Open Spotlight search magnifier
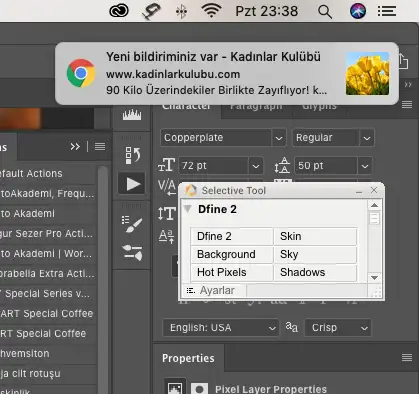The height and width of the screenshot is (394, 419). pos(325,12)
